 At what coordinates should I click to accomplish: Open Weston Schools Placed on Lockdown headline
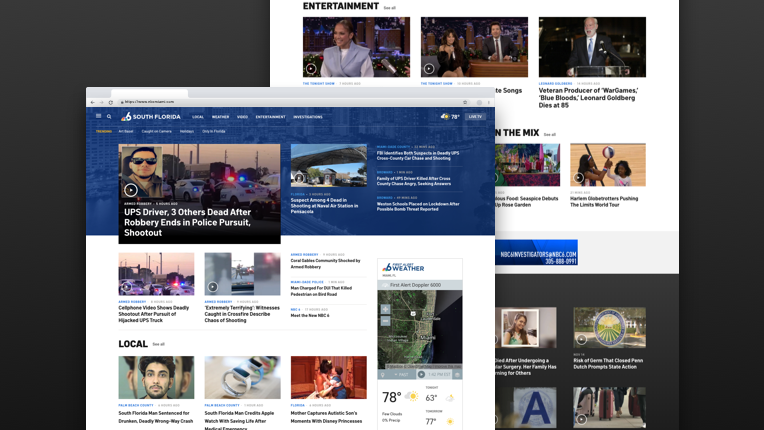(418, 206)
